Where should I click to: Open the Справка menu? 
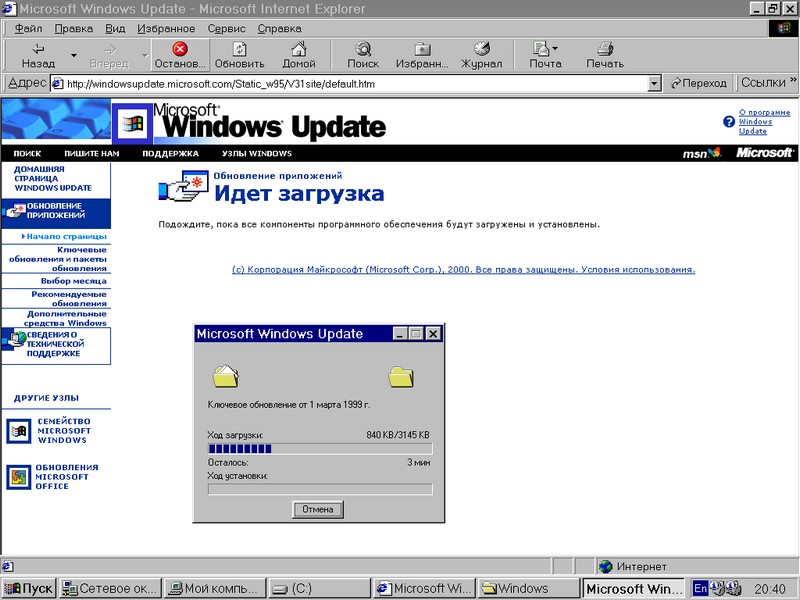(279, 29)
